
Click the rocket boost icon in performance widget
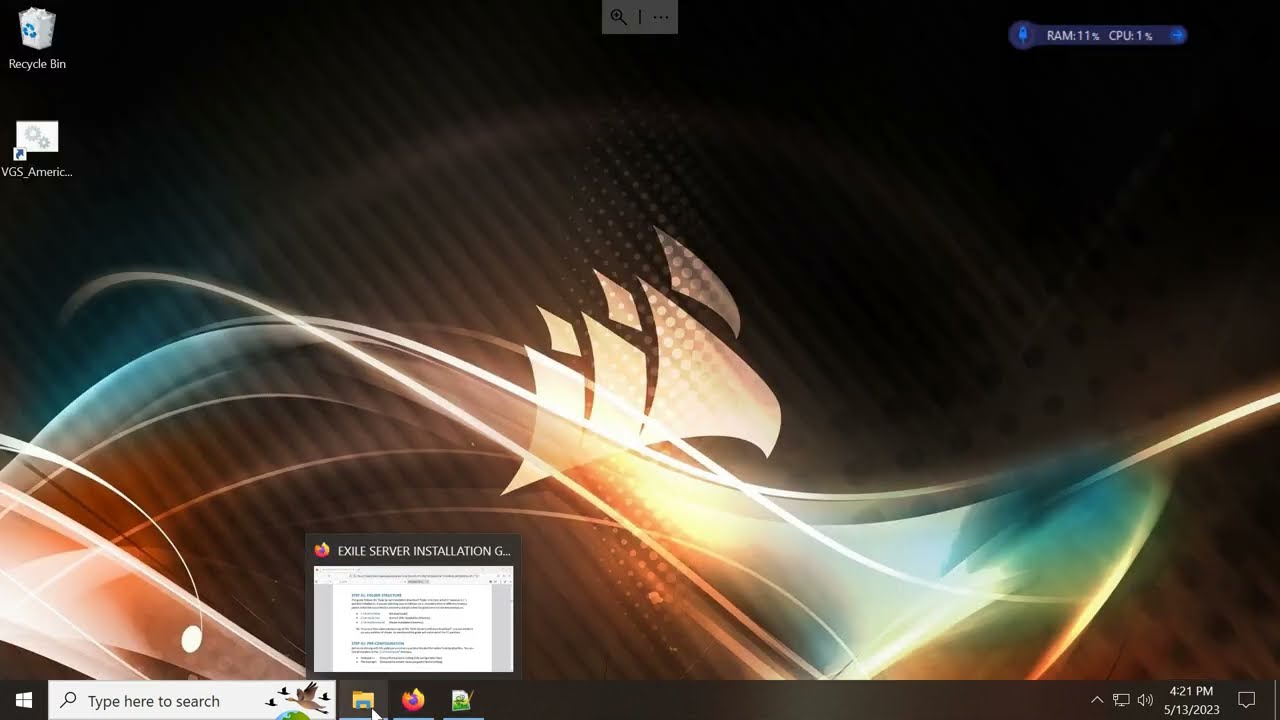[x=1023, y=35]
